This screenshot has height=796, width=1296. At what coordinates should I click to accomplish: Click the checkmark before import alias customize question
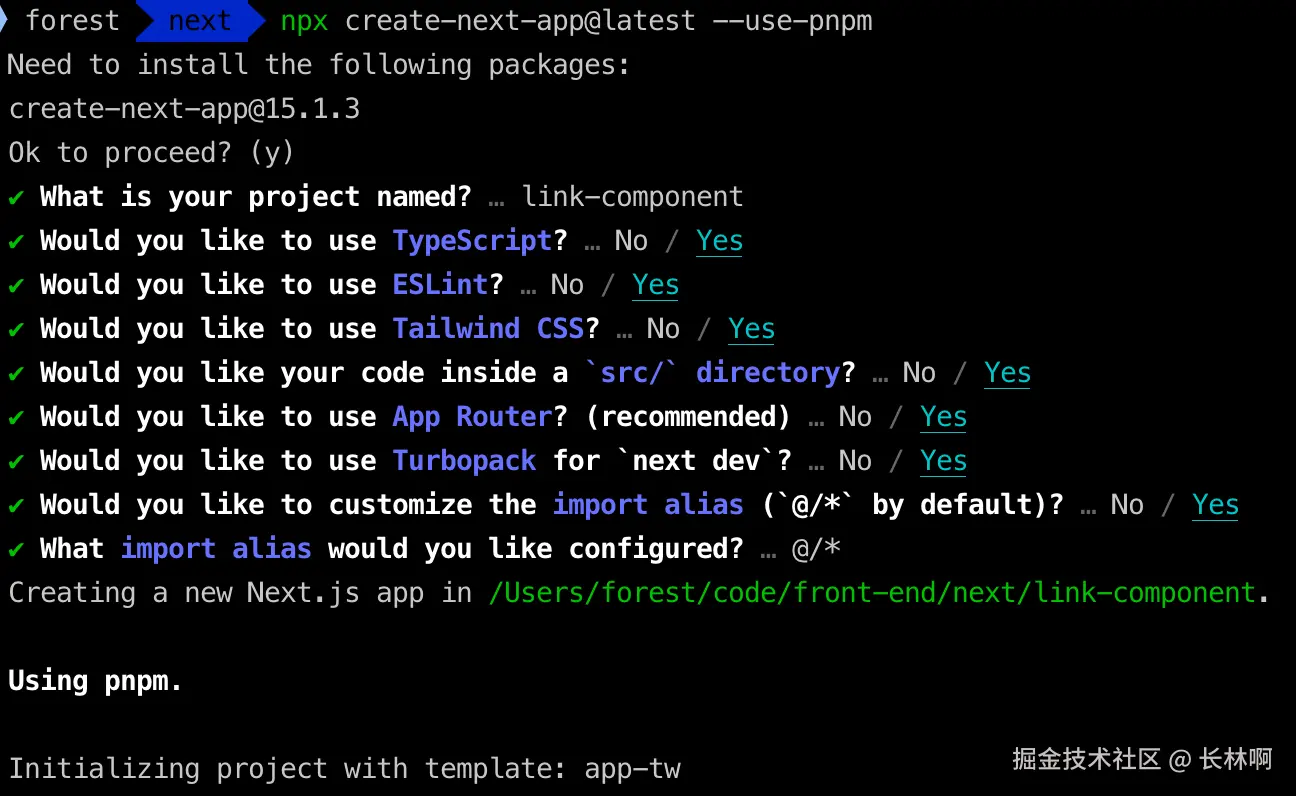[x=16, y=506]
